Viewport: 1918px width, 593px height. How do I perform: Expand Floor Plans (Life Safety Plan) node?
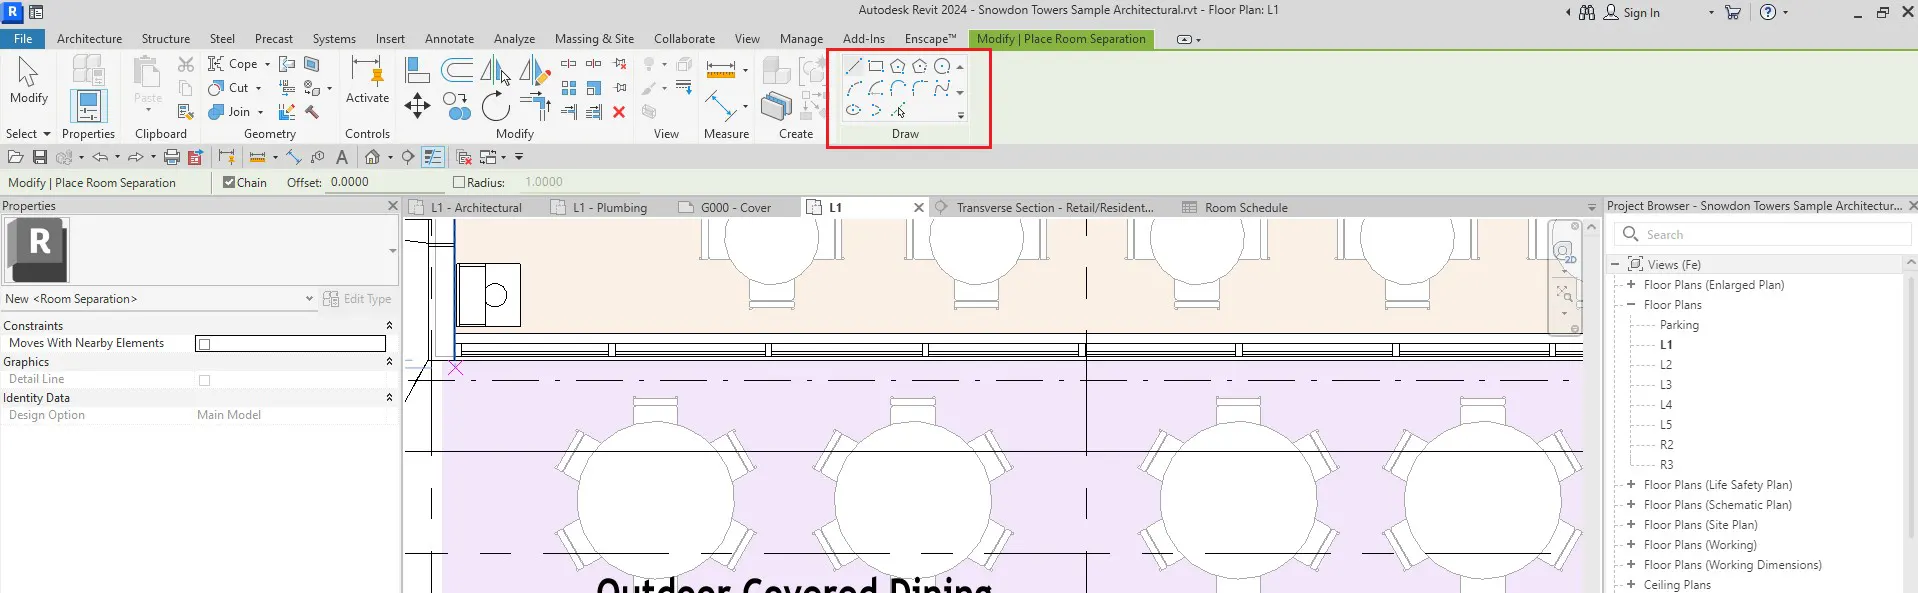click(x=1631, y=485)
